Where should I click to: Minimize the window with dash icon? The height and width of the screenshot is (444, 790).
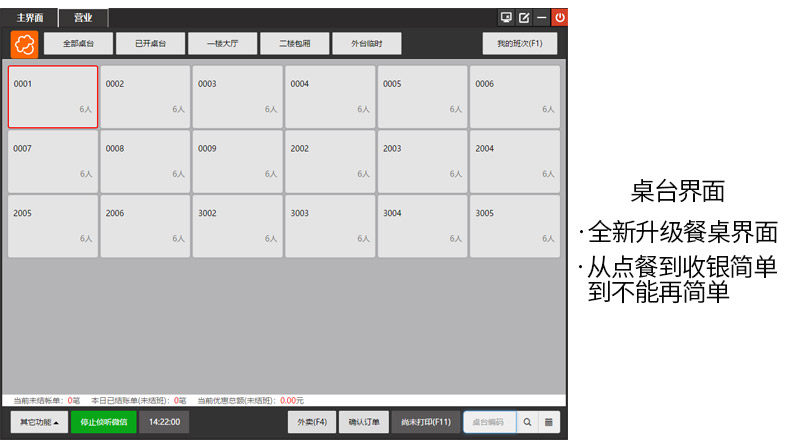point(542,18)
